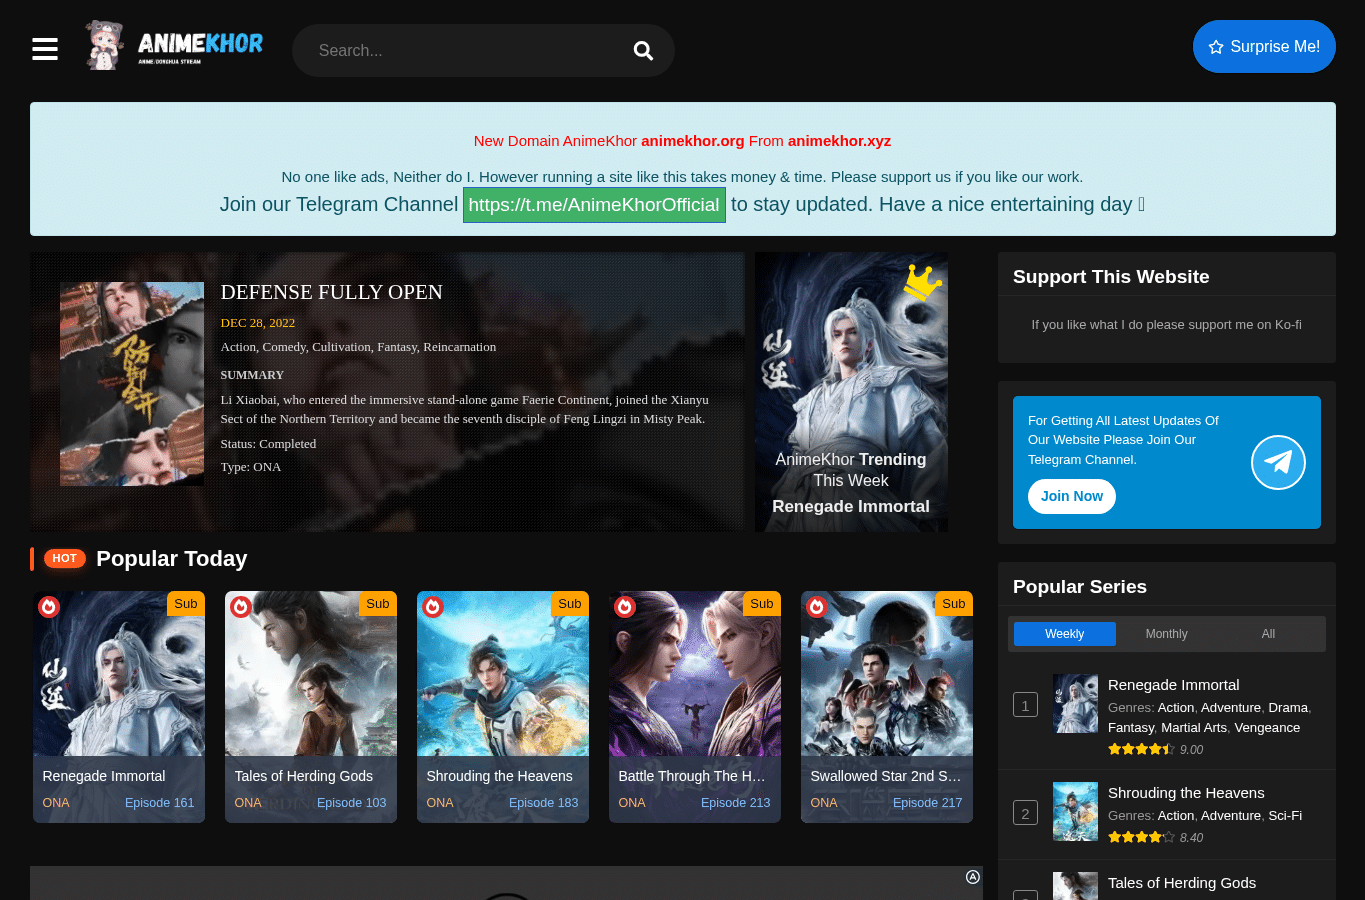This screenshot has width=1365, height=900.
Task: Click the search magnifier icon
Action: (643, 50)
